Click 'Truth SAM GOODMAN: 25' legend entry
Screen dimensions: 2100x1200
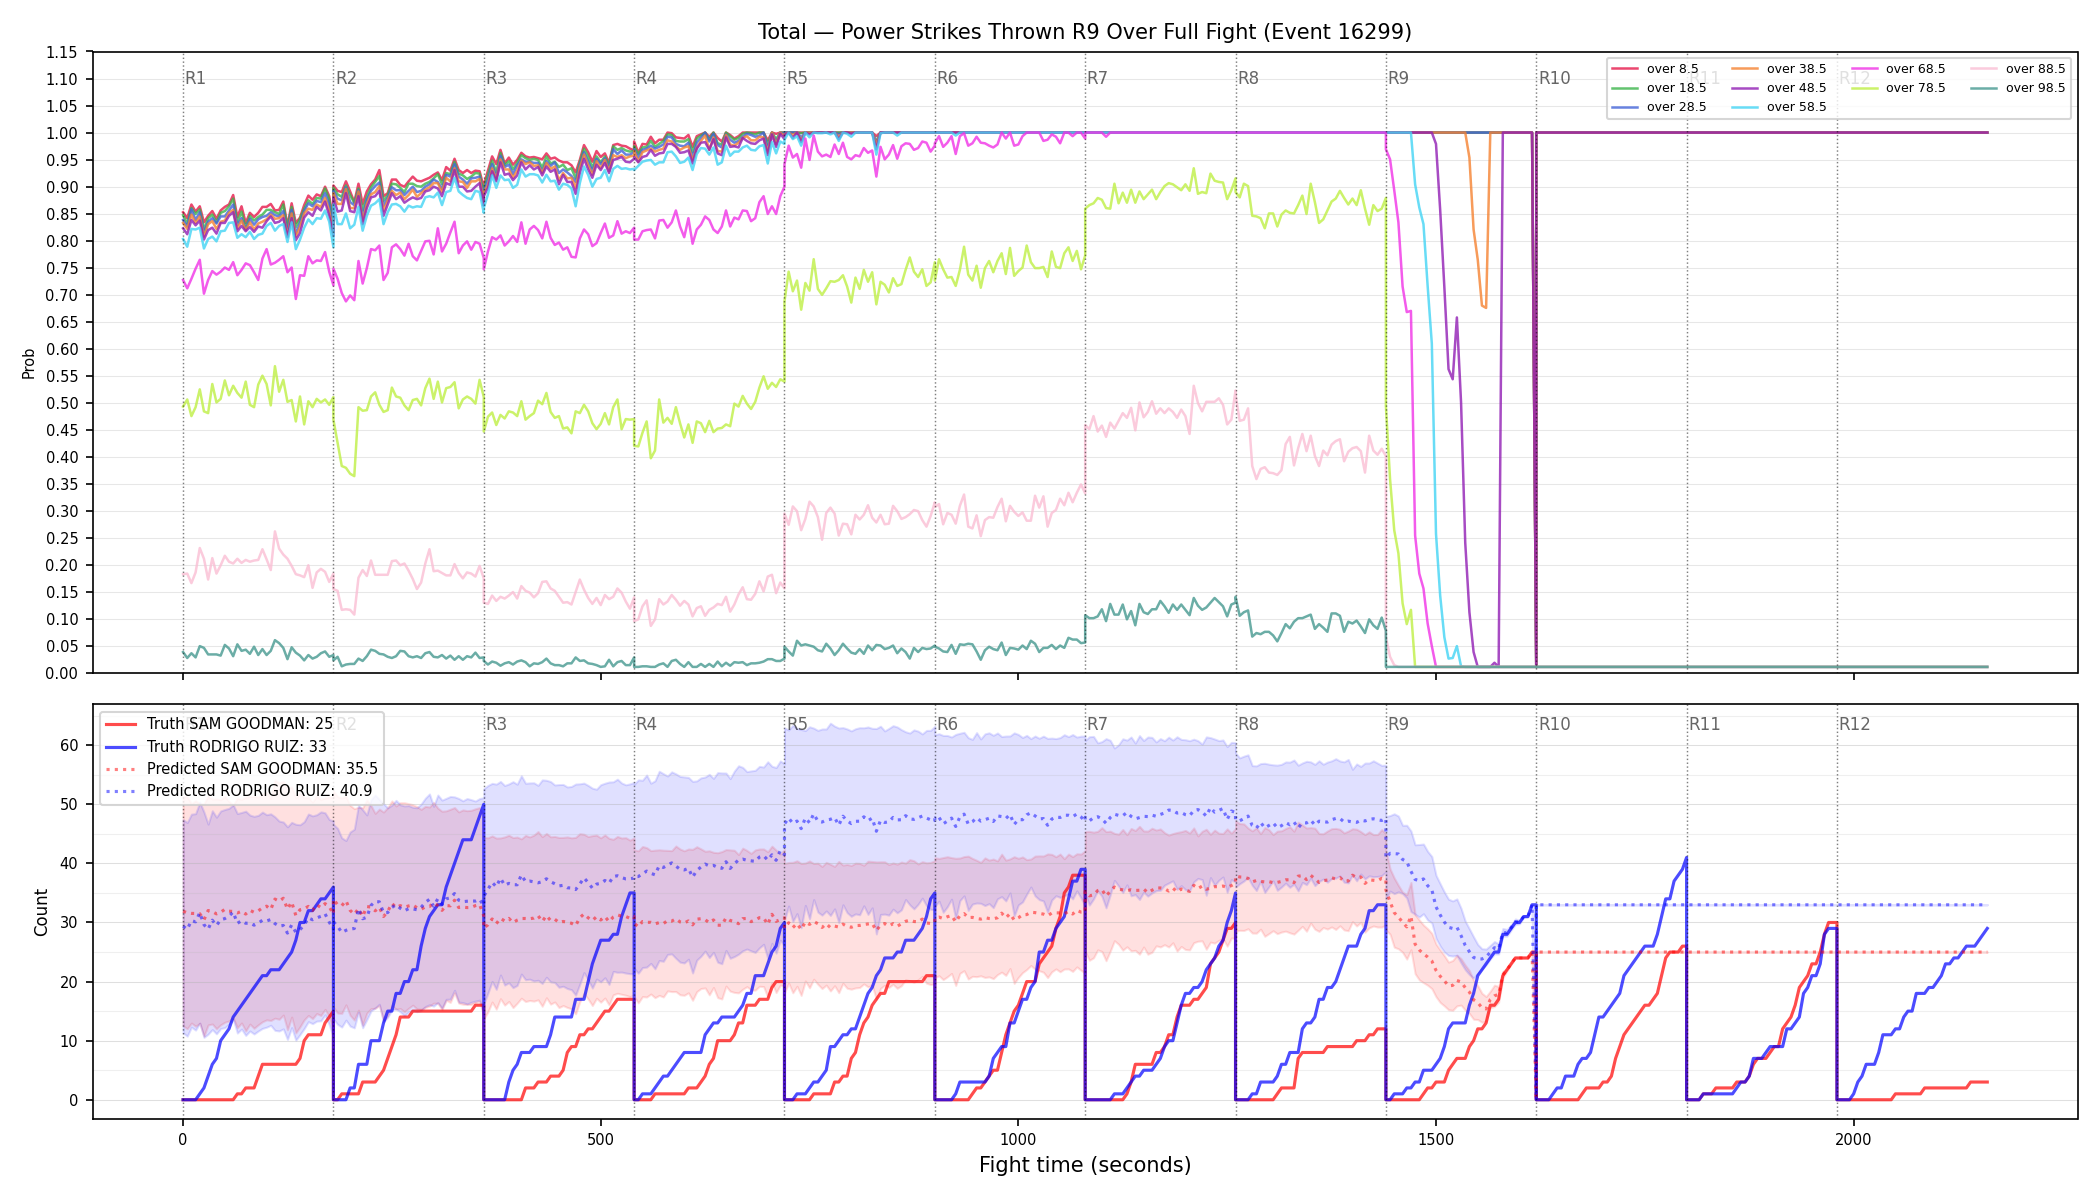pos(240,724)
